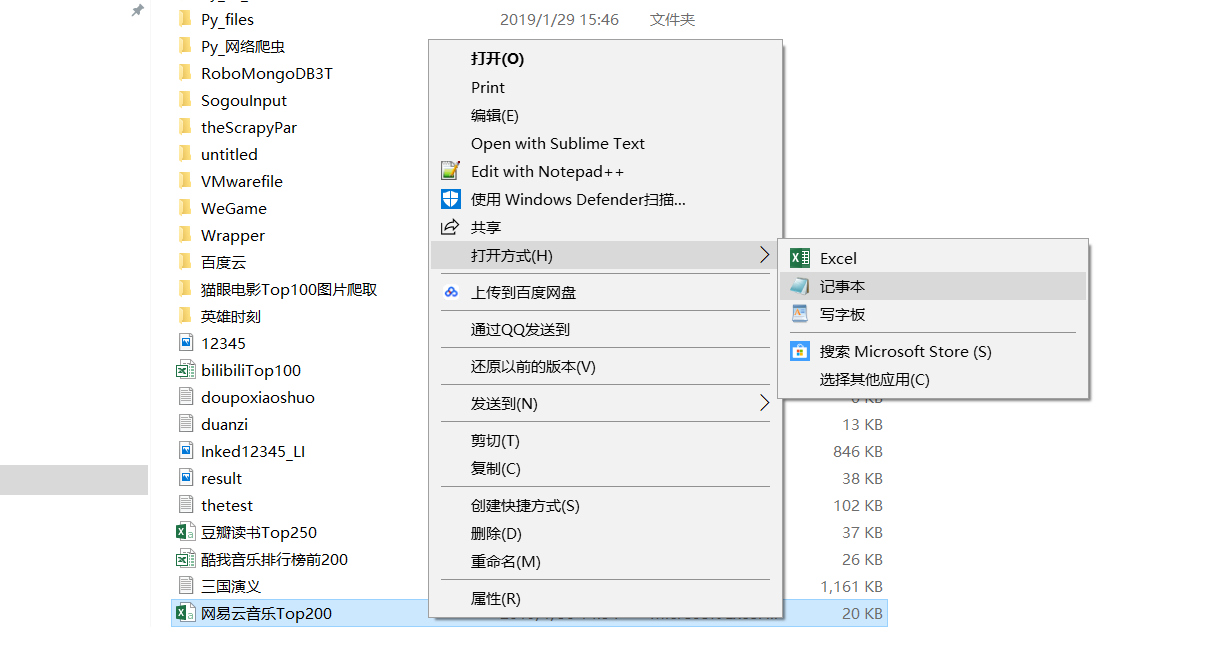Expand the 打开方式(H) submenu arrow
The height and width of the screenshot is (650, 1232).
coord(765,255)
